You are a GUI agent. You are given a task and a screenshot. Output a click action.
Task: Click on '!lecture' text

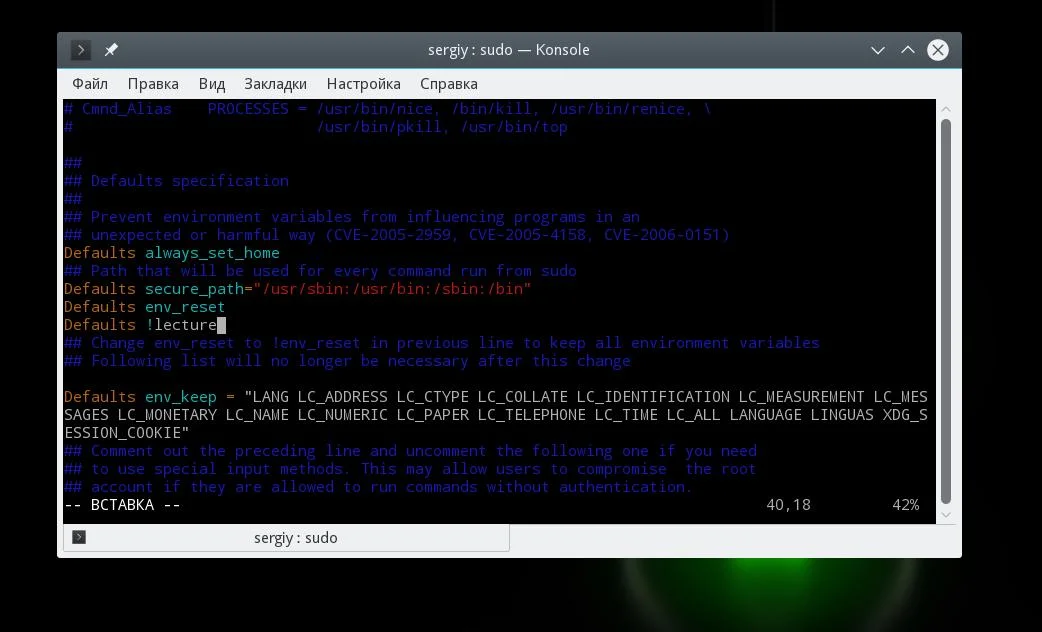[181, 325]
